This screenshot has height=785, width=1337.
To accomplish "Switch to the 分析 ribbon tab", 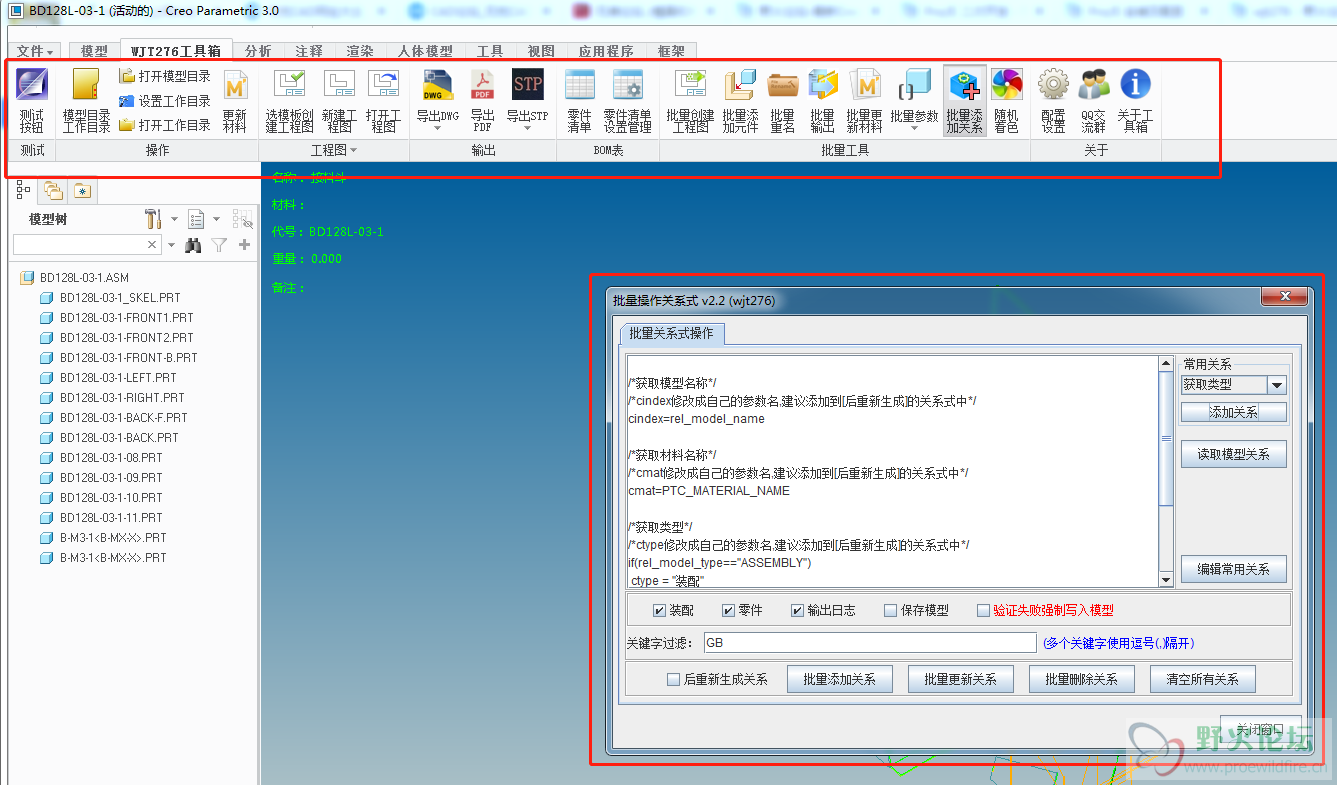I will coord(258,51).
